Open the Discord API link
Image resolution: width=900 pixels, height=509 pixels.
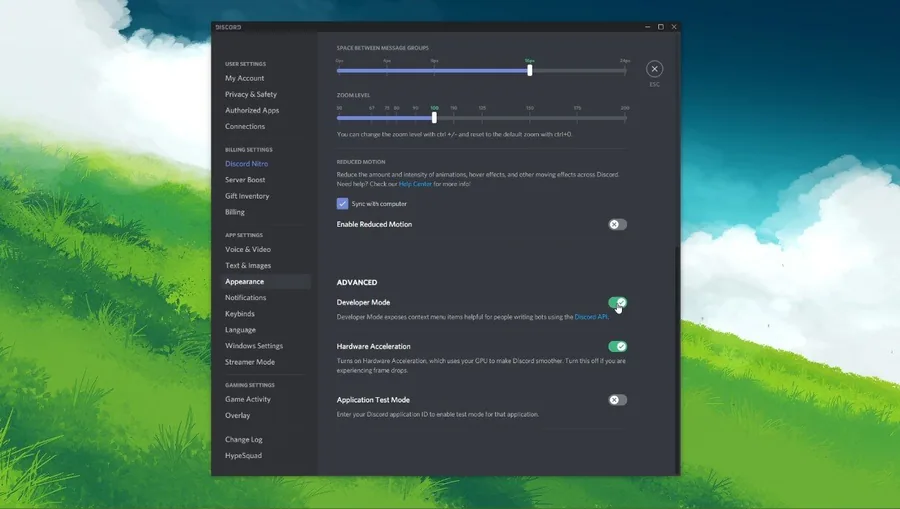pos(591,317)
